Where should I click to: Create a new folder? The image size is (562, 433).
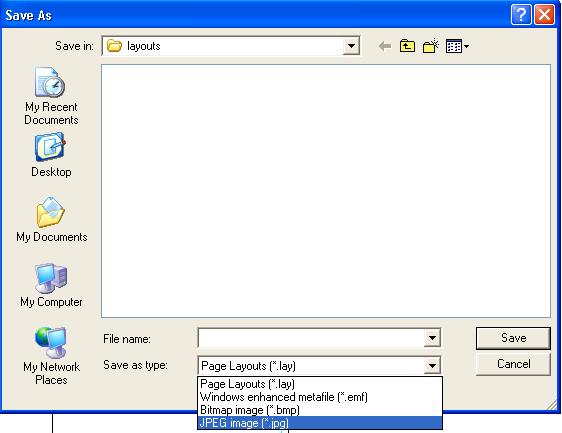click(430, 46)
